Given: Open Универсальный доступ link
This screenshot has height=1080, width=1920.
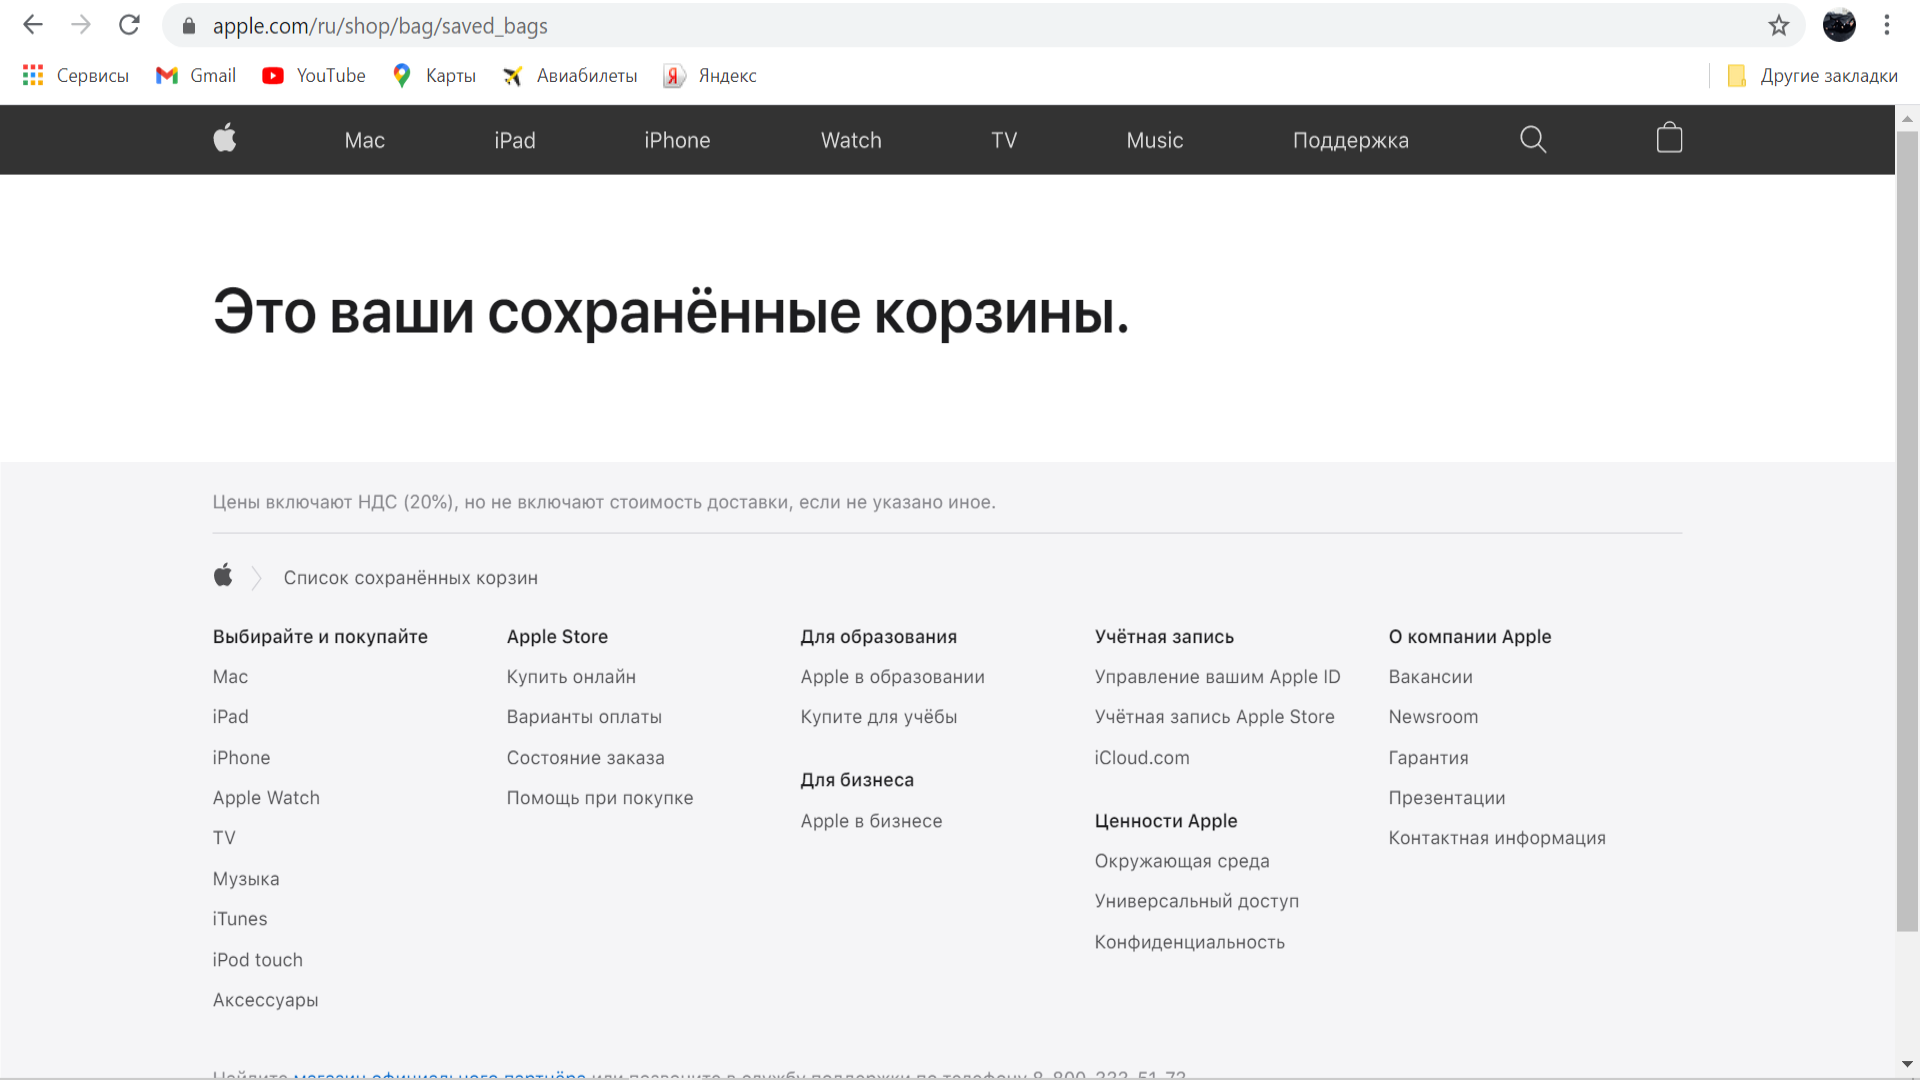Looking at the screenshot, I should (1196, 901).
